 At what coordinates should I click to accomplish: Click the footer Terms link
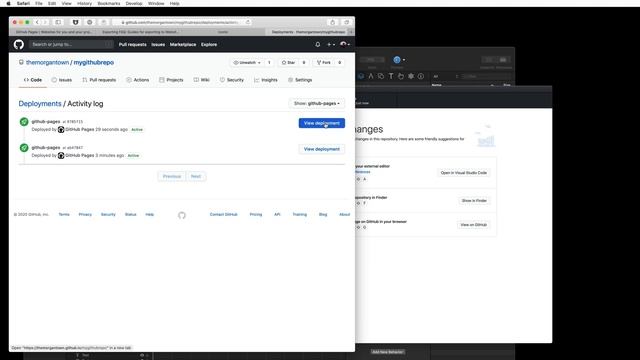[x=64, y=214]
